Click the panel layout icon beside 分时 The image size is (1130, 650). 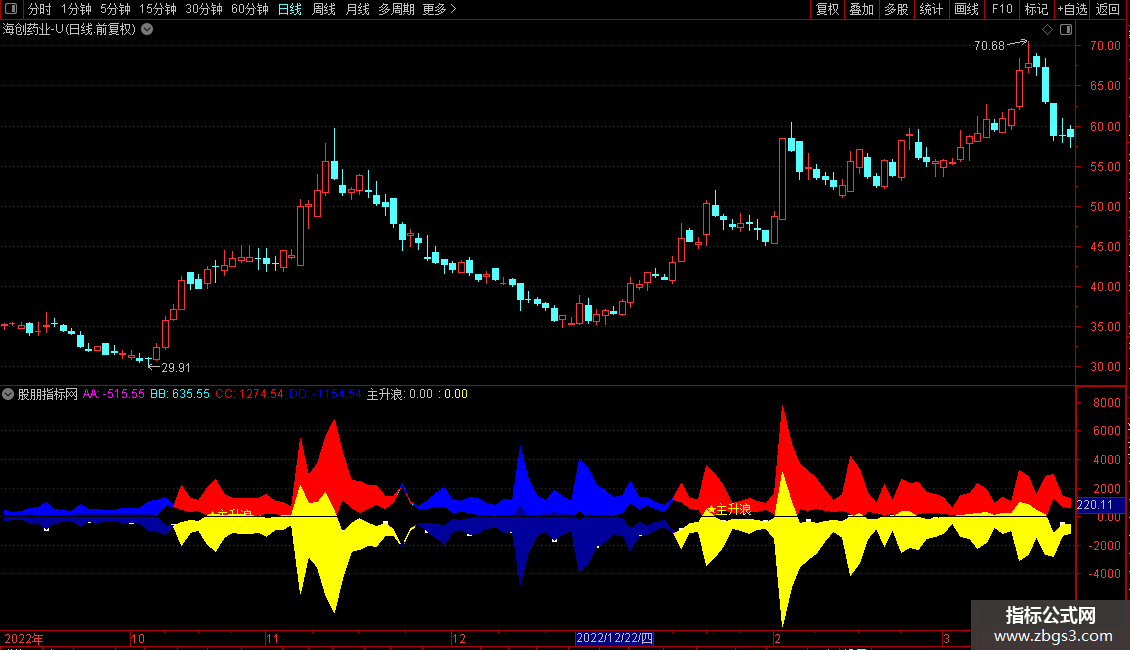[11, 9]
